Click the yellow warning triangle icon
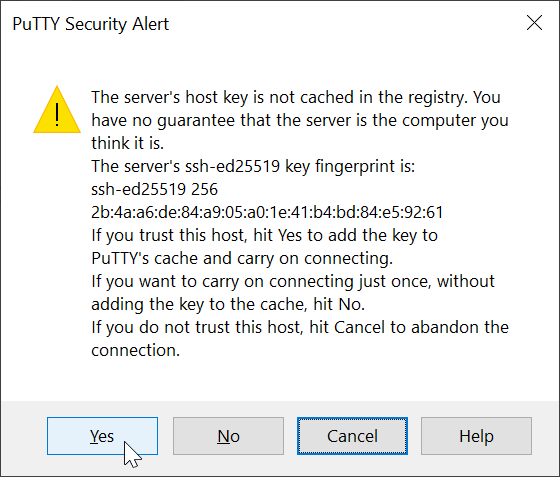 tap(57, 110)
